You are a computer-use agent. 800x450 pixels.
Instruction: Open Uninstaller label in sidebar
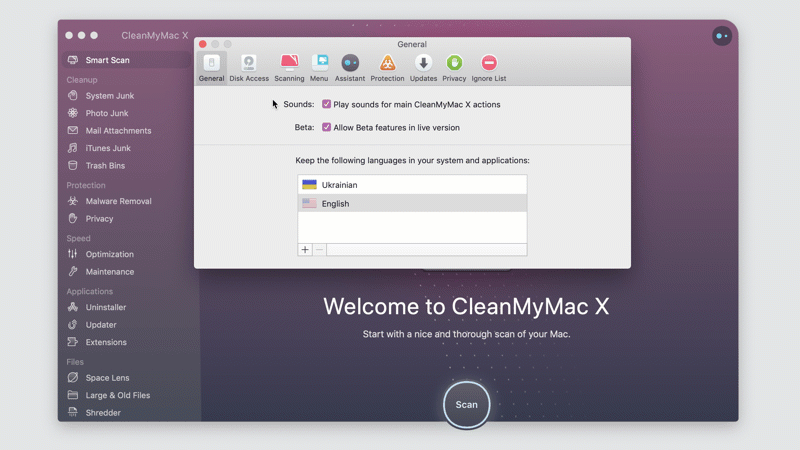[x=106, y=307]
